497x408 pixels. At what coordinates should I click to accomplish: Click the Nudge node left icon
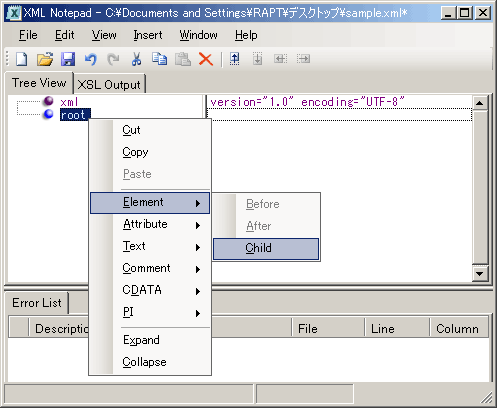click(x=280, y=59)
